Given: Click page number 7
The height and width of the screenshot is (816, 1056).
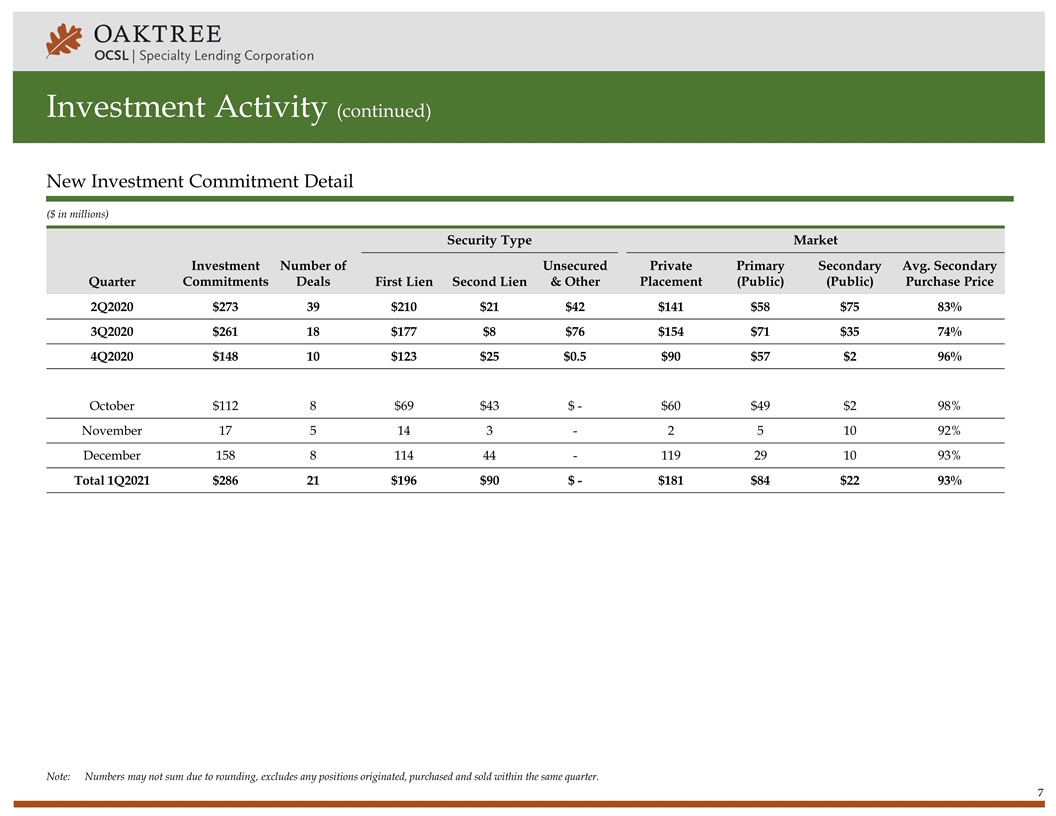Looking at the screenshot, I should pos(1040,791).
